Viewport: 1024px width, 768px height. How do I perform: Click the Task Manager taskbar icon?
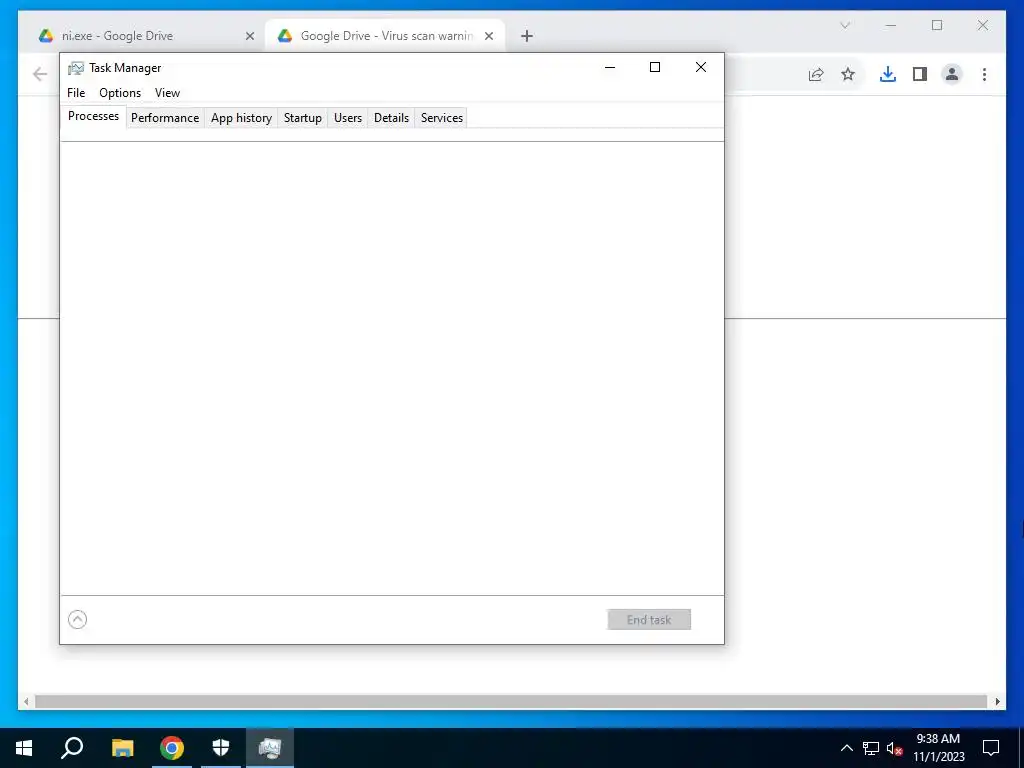coord(270,748)
